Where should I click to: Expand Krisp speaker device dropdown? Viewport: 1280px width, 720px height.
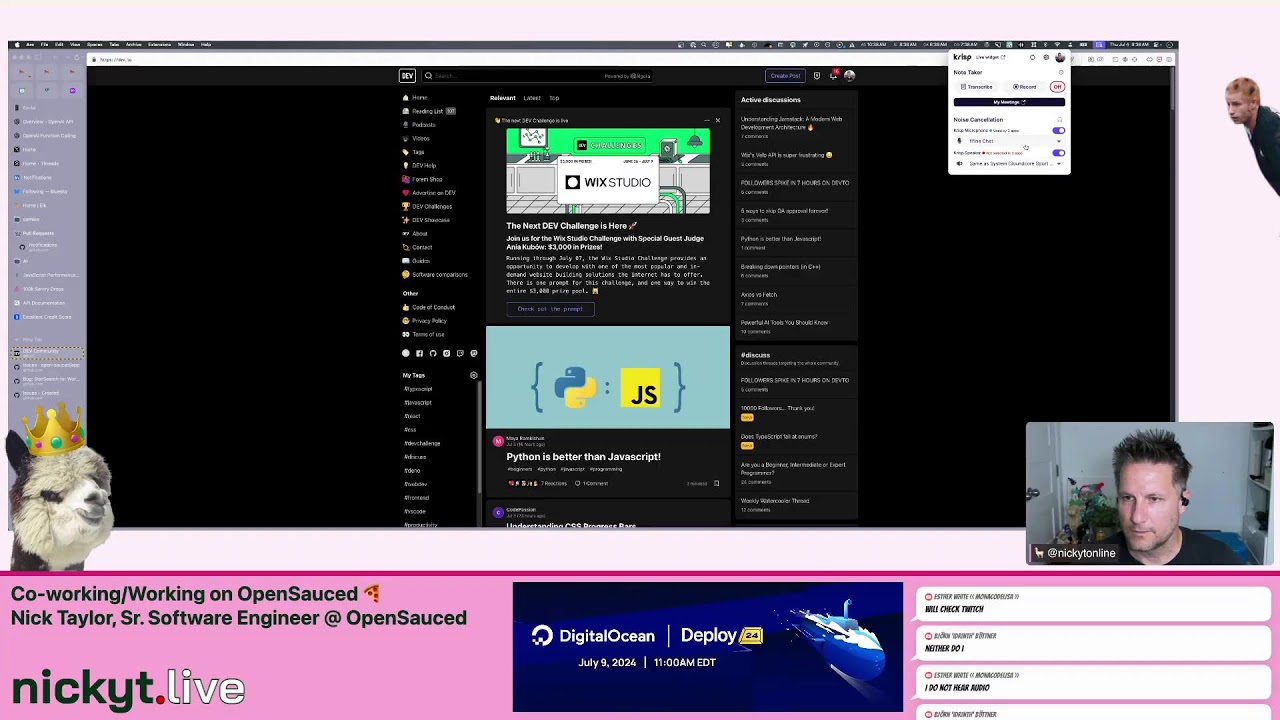pyautogui.click(x=1059, y=164)
